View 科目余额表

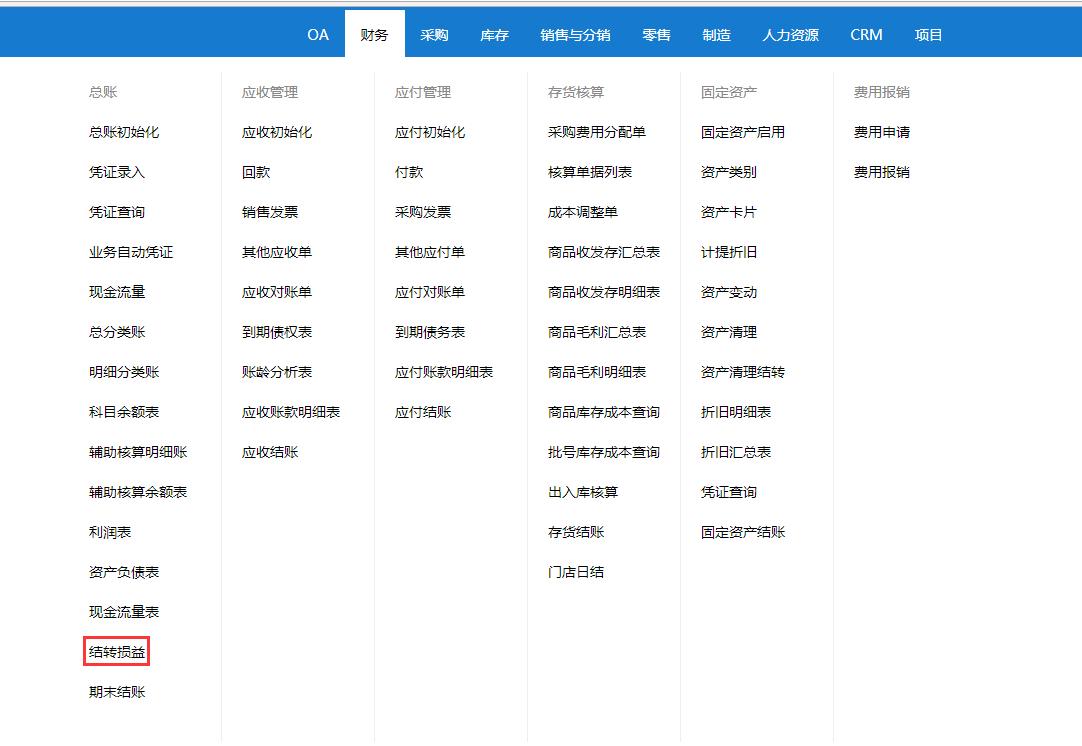coord(124,412)
